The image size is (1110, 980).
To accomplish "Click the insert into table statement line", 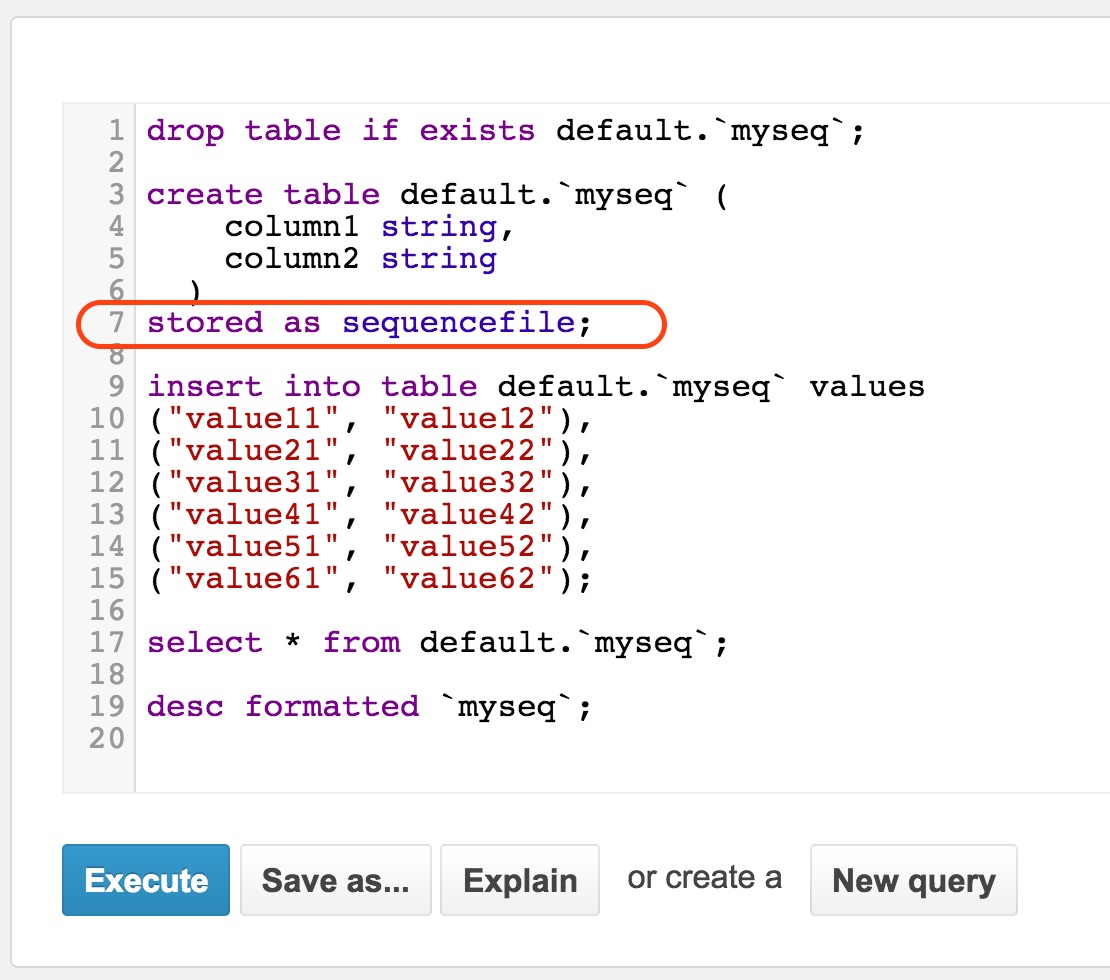I will coord(535,387).
